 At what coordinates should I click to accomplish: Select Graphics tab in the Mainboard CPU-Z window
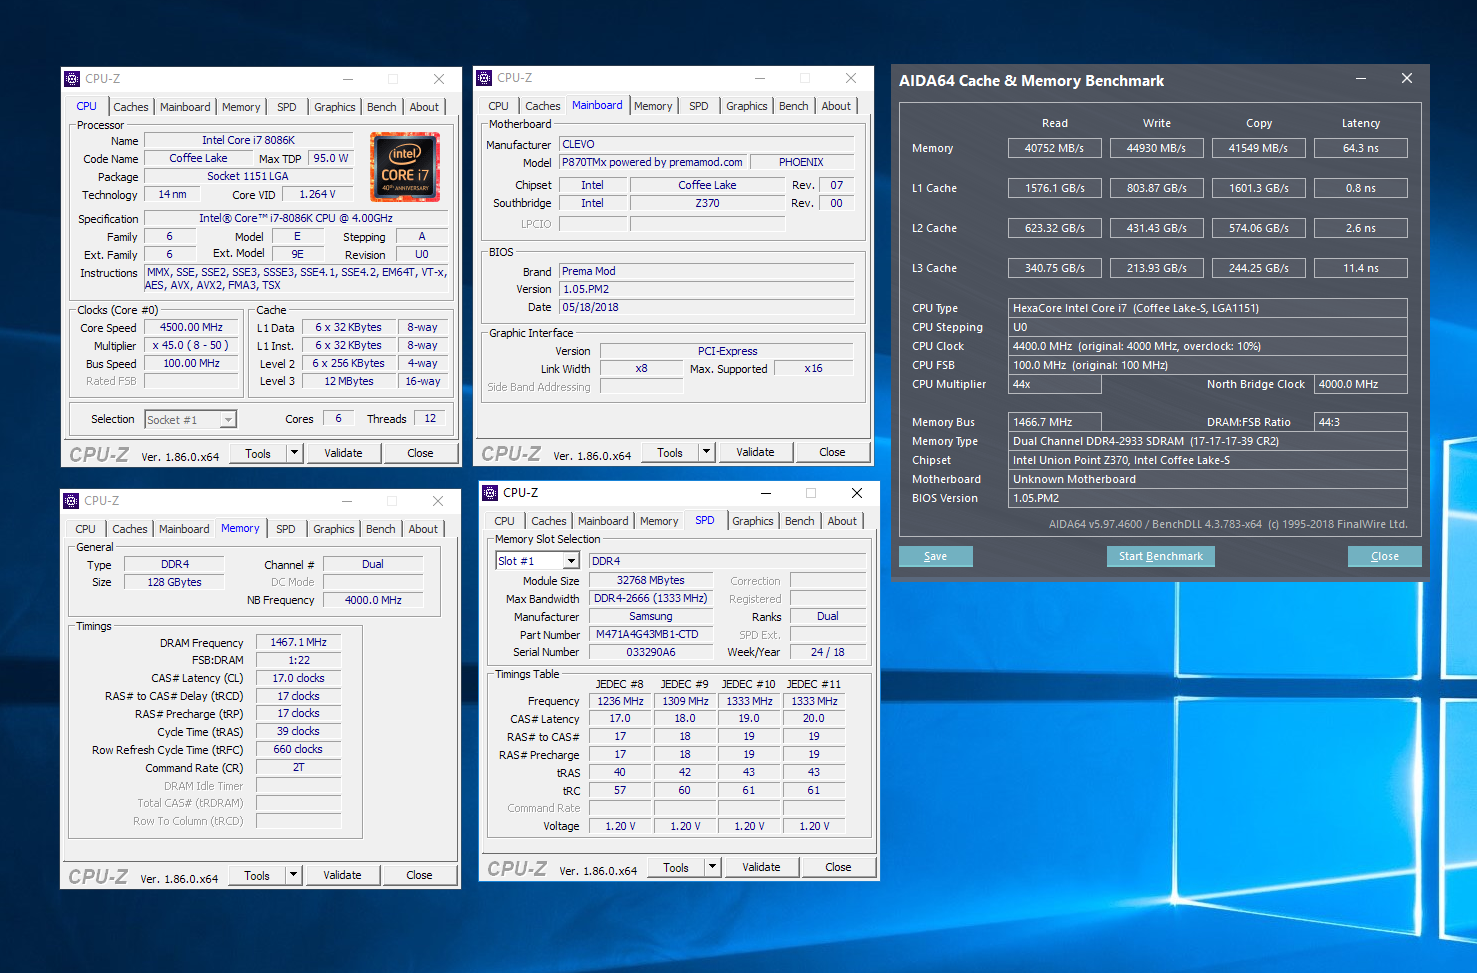[746, 106]
